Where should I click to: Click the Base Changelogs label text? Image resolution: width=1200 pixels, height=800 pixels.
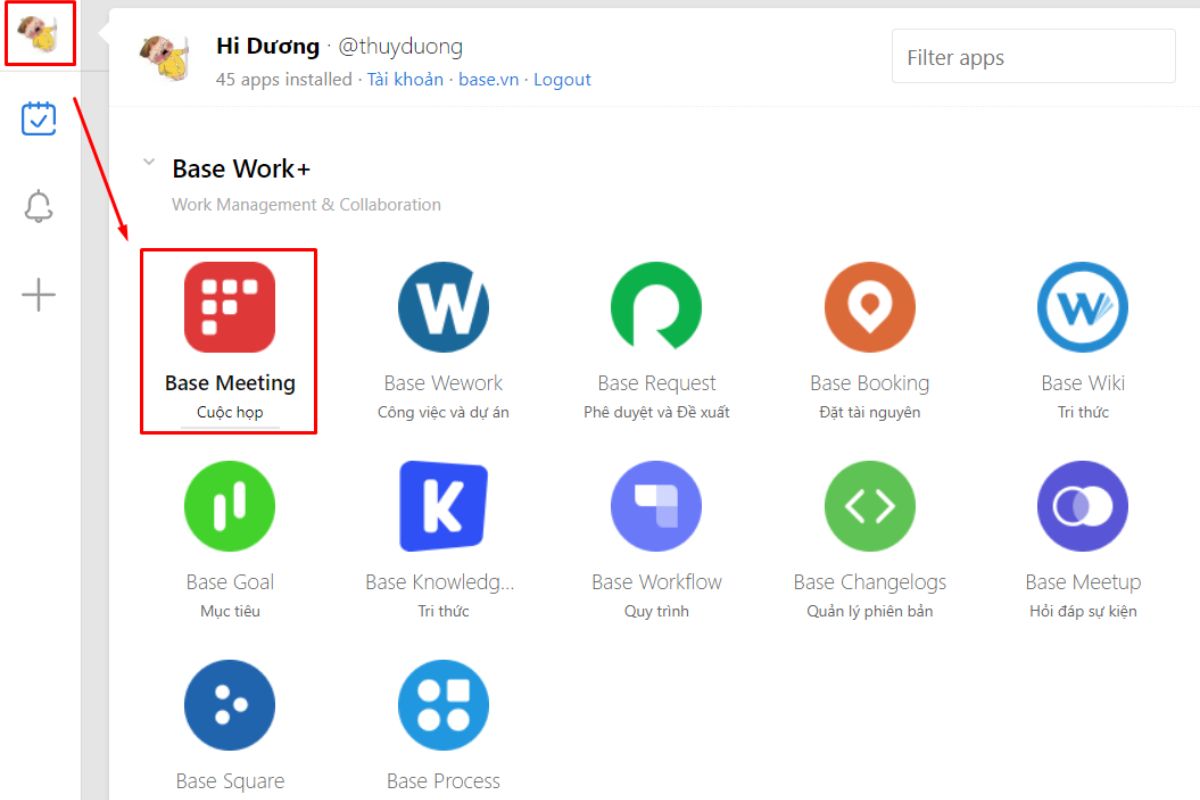870,582
